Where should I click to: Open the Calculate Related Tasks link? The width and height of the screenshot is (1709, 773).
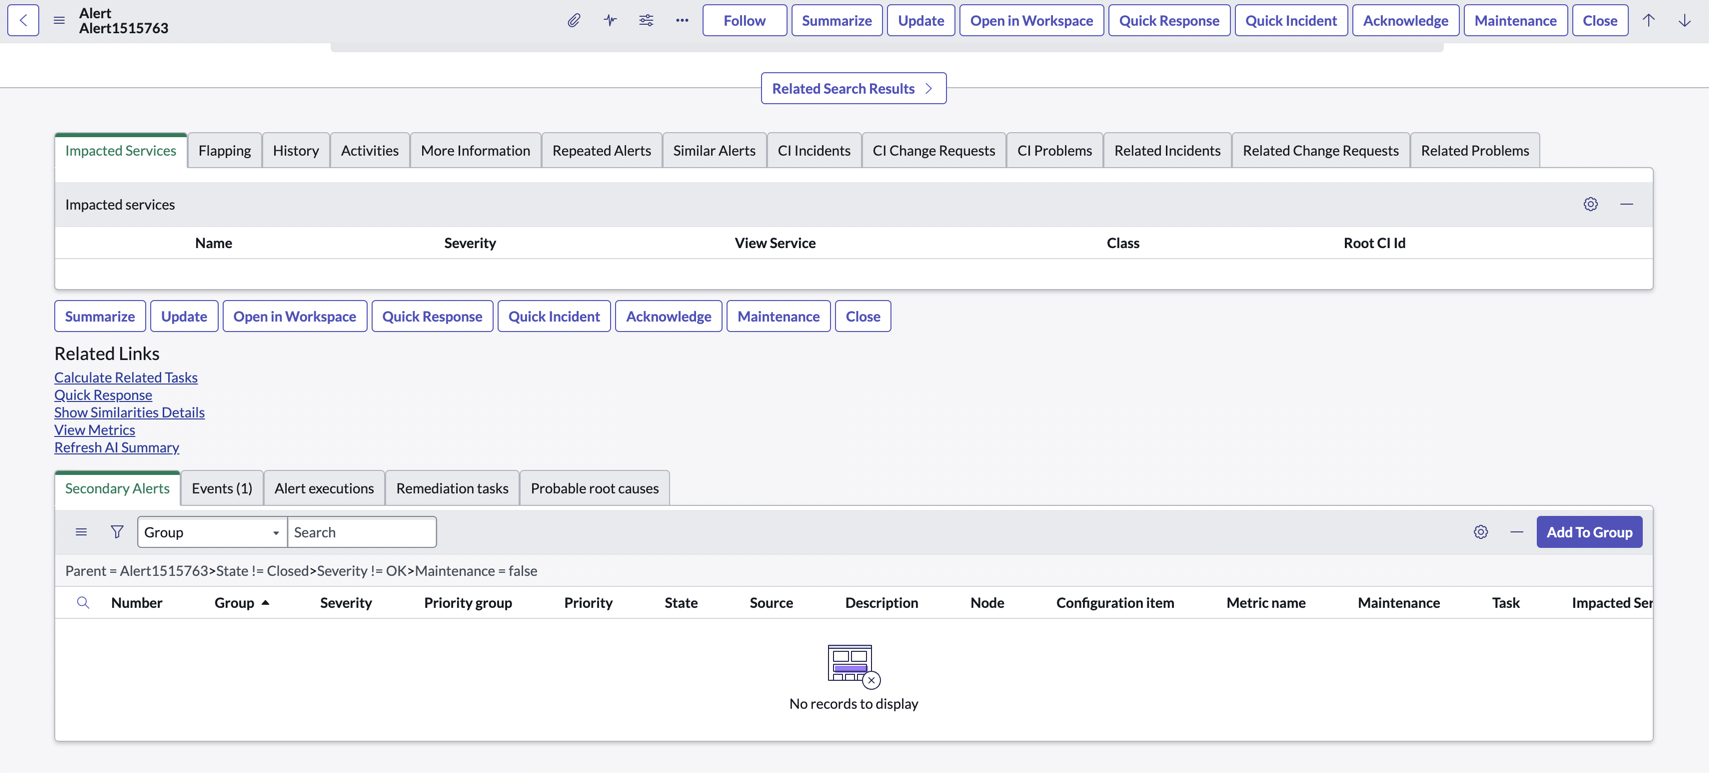click(126, 377)
